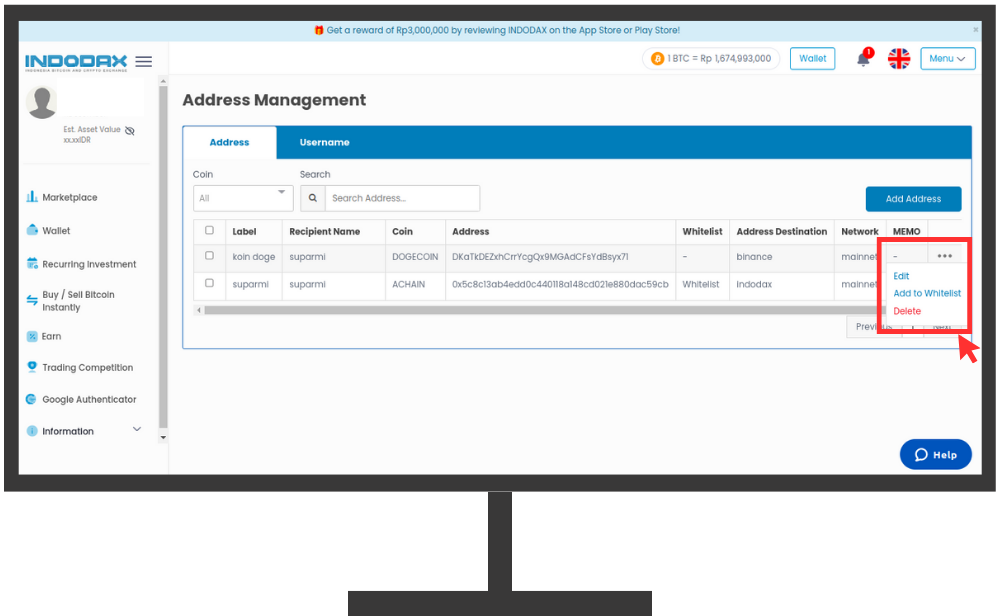This screenshot has height=616, width=1001.
Task: Switch to the Address tab
Action: coord(229,142)
